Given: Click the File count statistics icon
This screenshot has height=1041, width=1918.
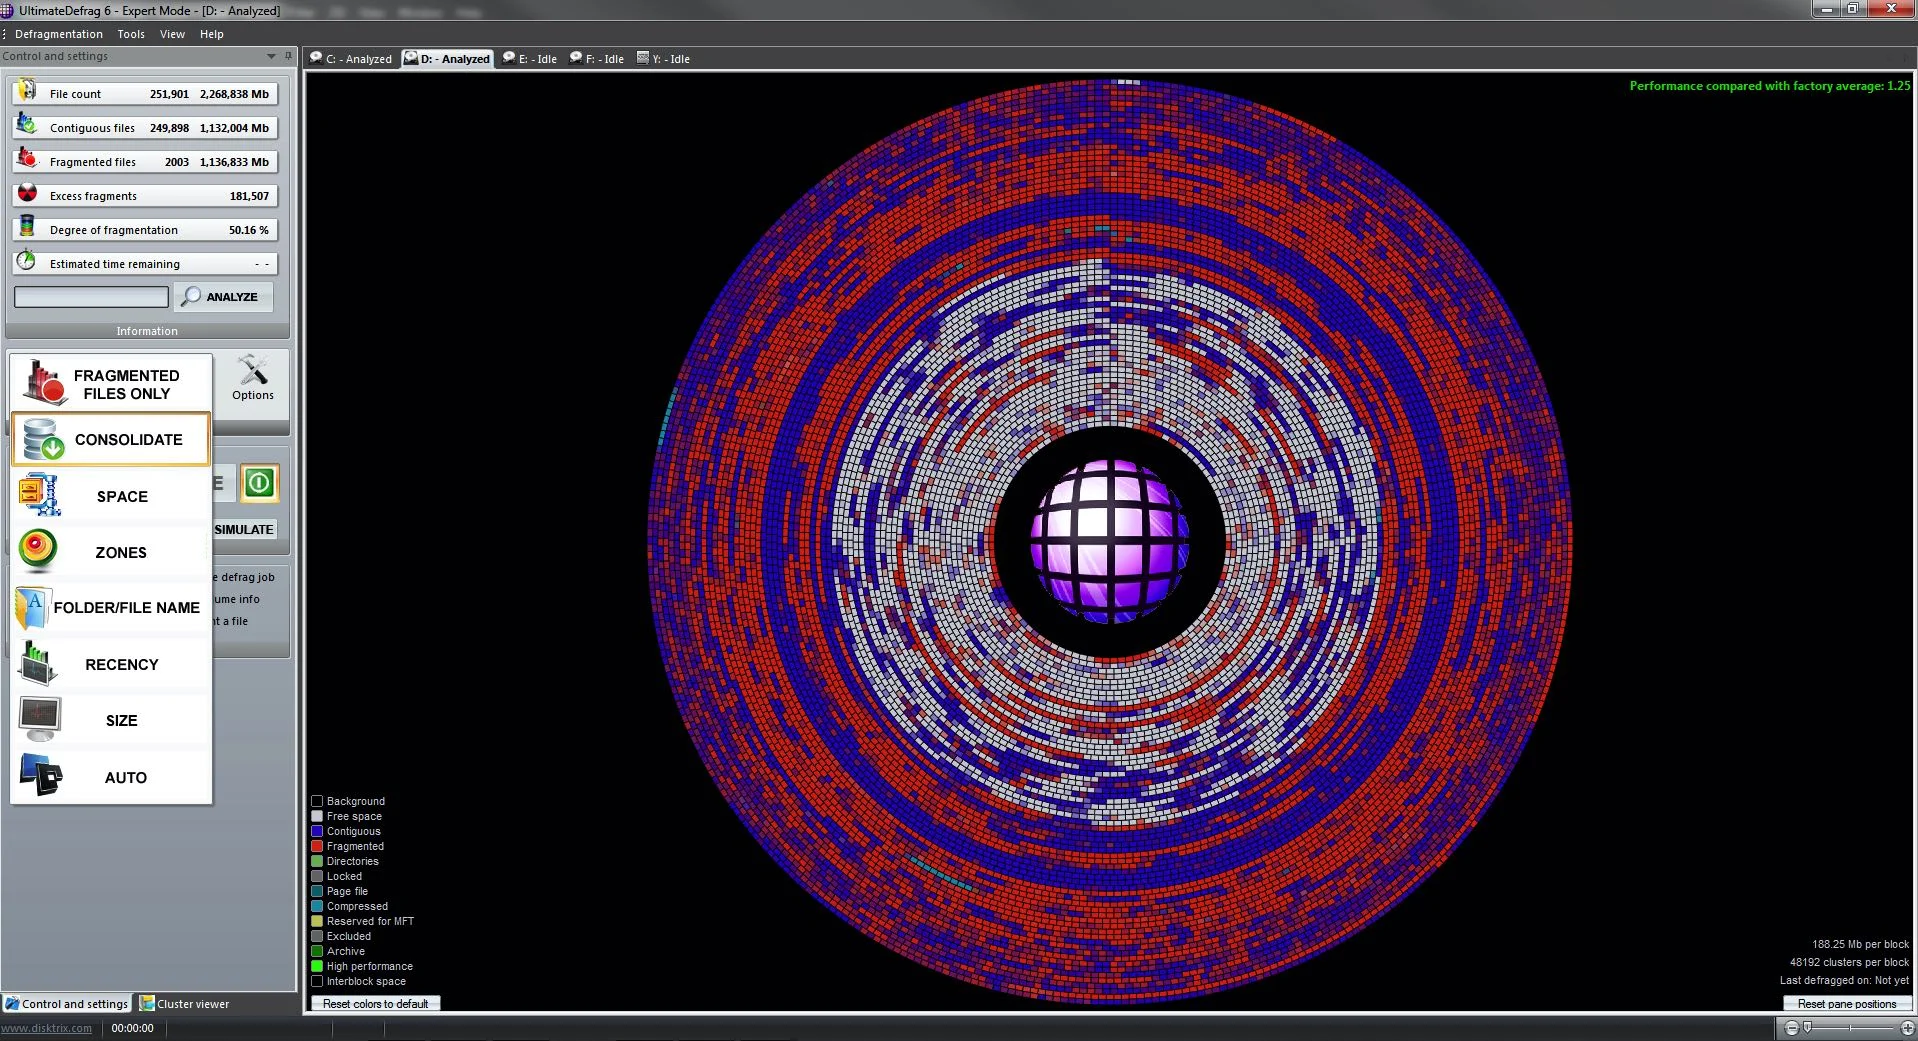Looking at the screenshot, I should tap(27, 91).
